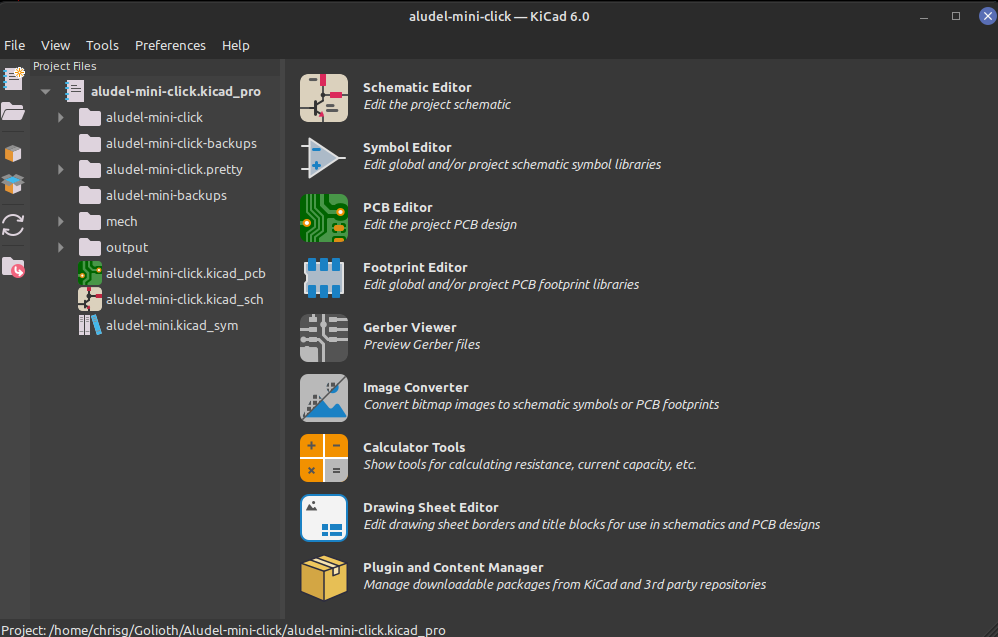998x637 pixels.
Task: Expand the mech folder arrow
Action: (60, 221)
